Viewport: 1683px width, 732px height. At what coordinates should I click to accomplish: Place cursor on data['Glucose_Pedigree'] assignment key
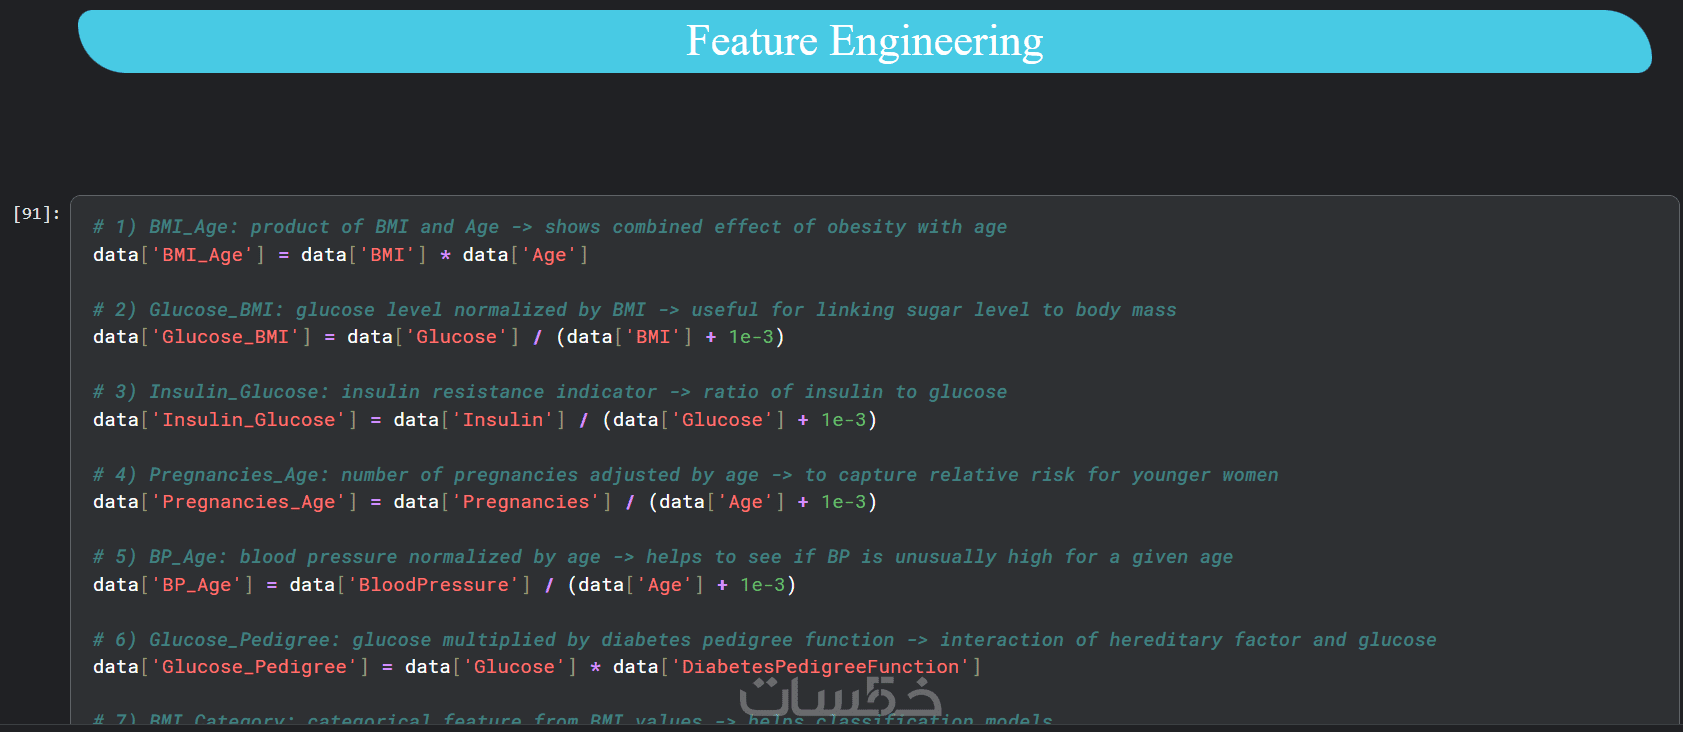point(254,667)
